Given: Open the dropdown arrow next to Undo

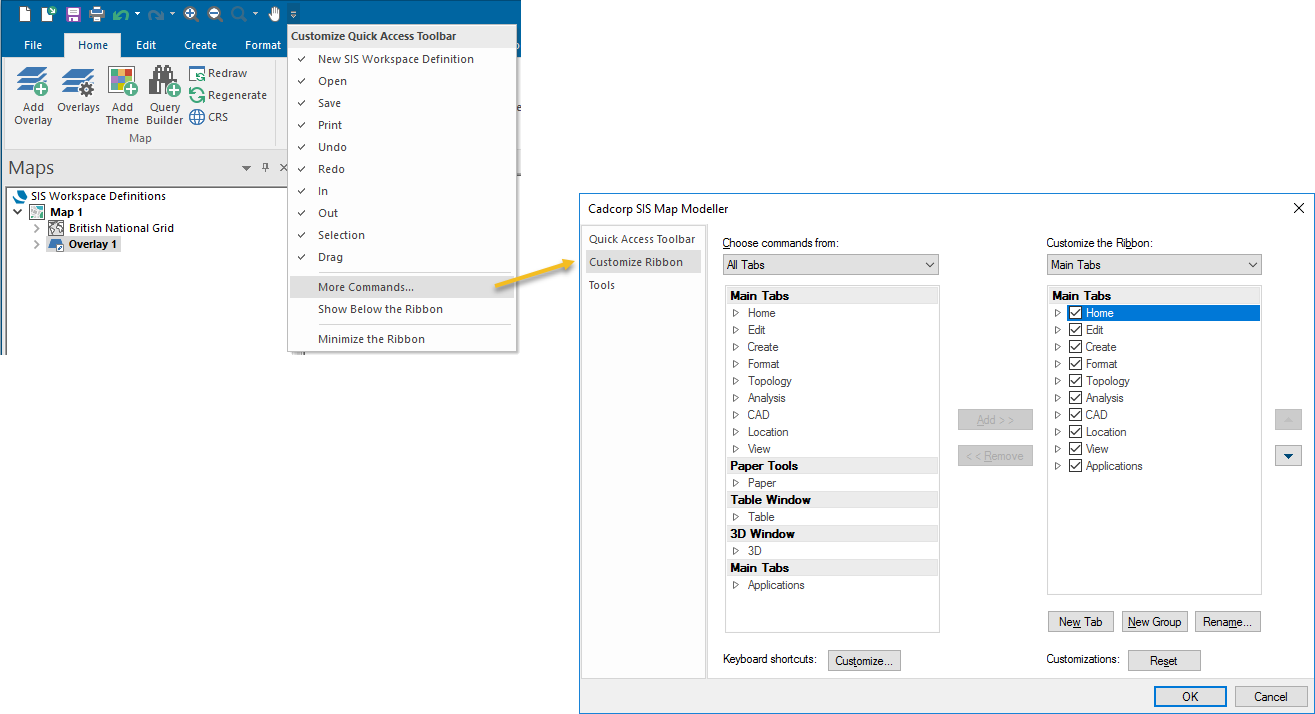Looking at the screenshot, I should [138, 14].
